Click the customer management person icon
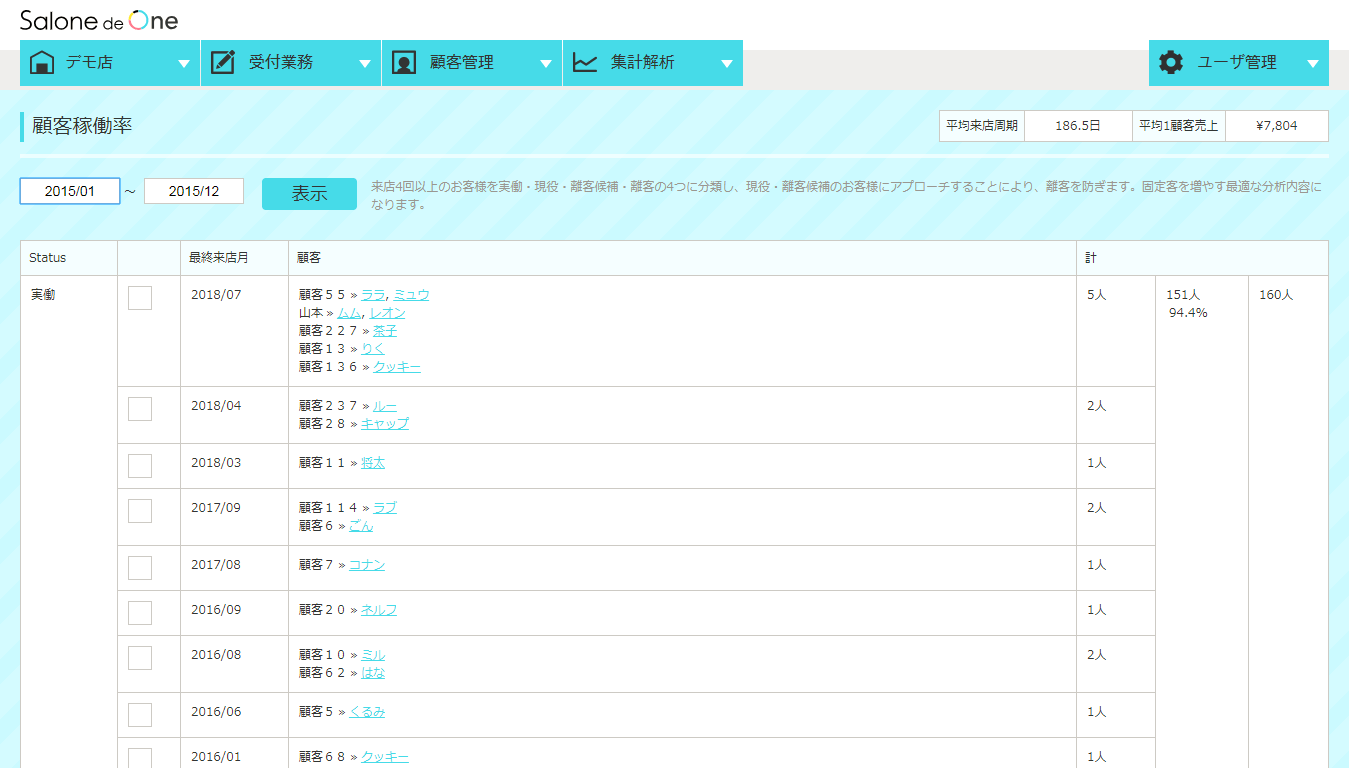The width and height of the screenshot is (1349, 770). [x=404, y=62]
